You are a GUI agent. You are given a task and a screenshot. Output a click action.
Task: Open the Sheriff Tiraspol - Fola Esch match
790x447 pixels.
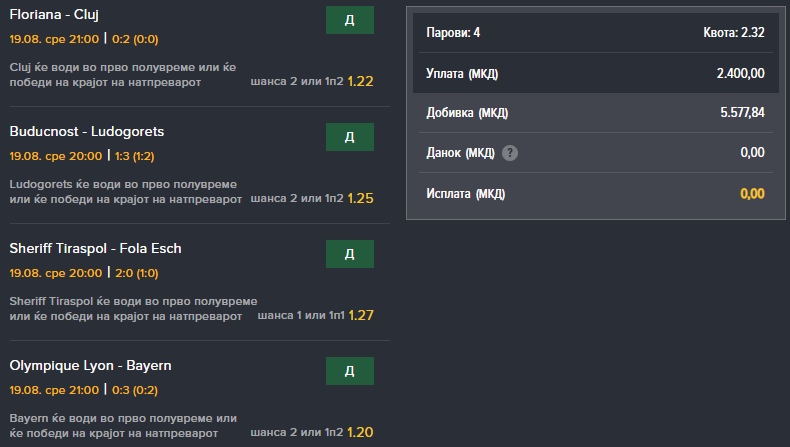(95, 249)
